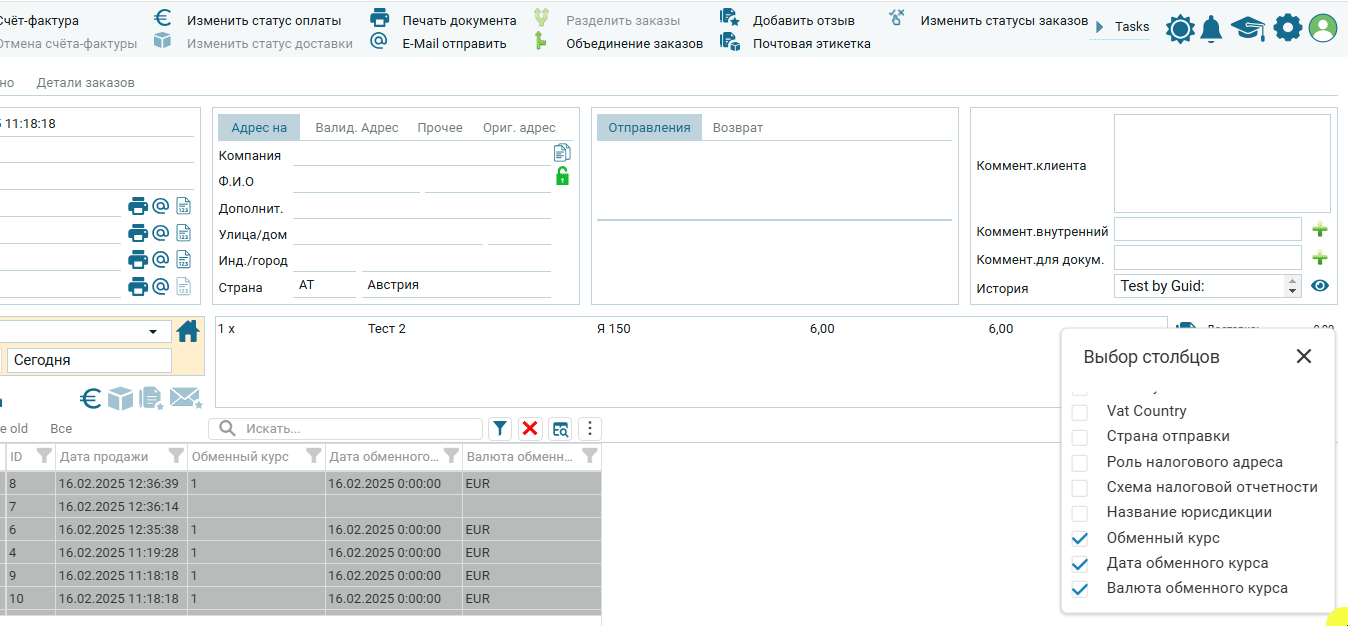Open the graduation cap training icon
The image size is (1348, 626).
coord(1247,29)
